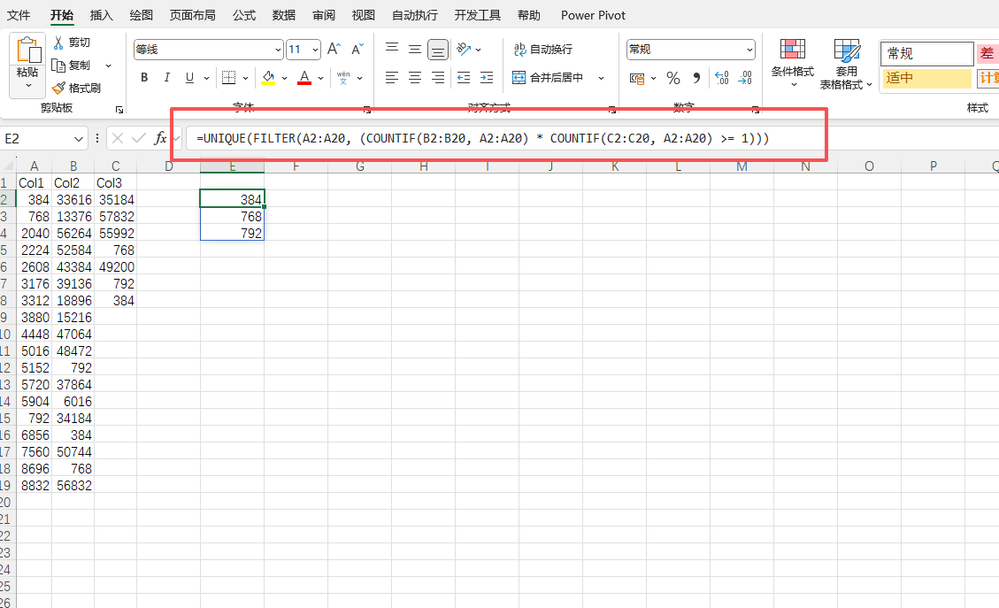Open 套用表格格式 table formats
The image size is (999, 608).
845,64
